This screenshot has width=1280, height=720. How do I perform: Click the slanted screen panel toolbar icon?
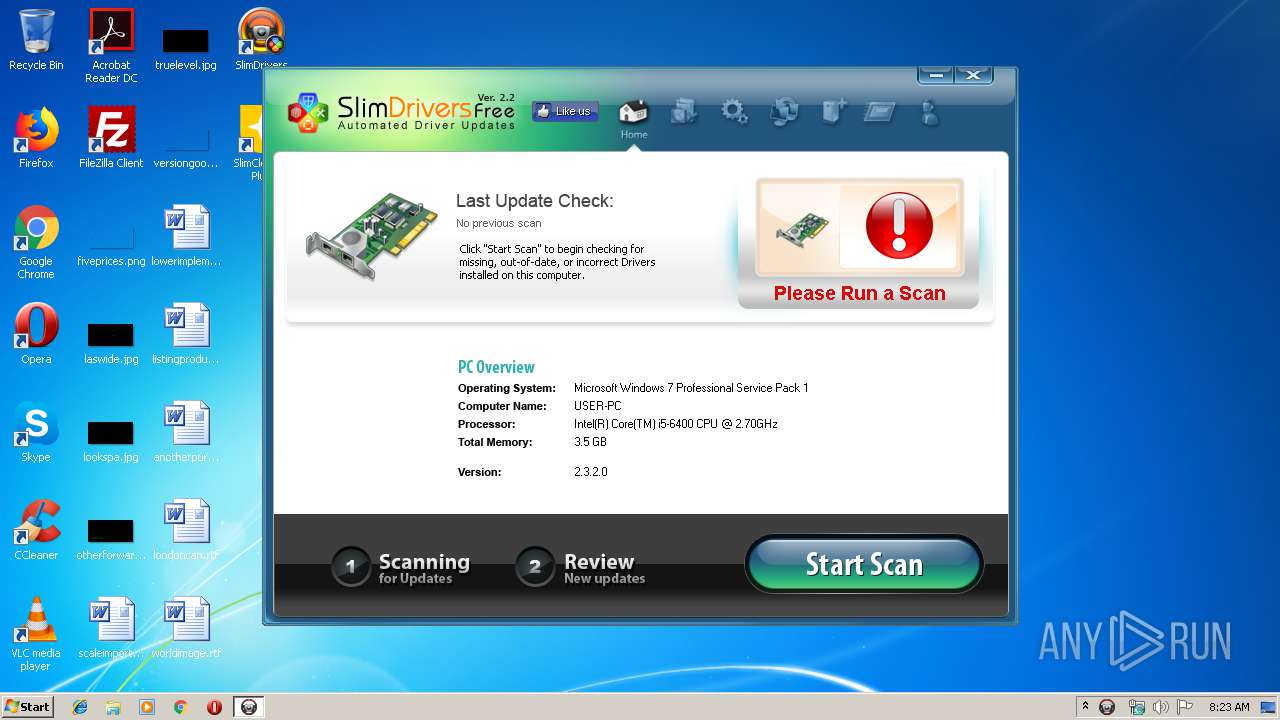click(879, 111)
